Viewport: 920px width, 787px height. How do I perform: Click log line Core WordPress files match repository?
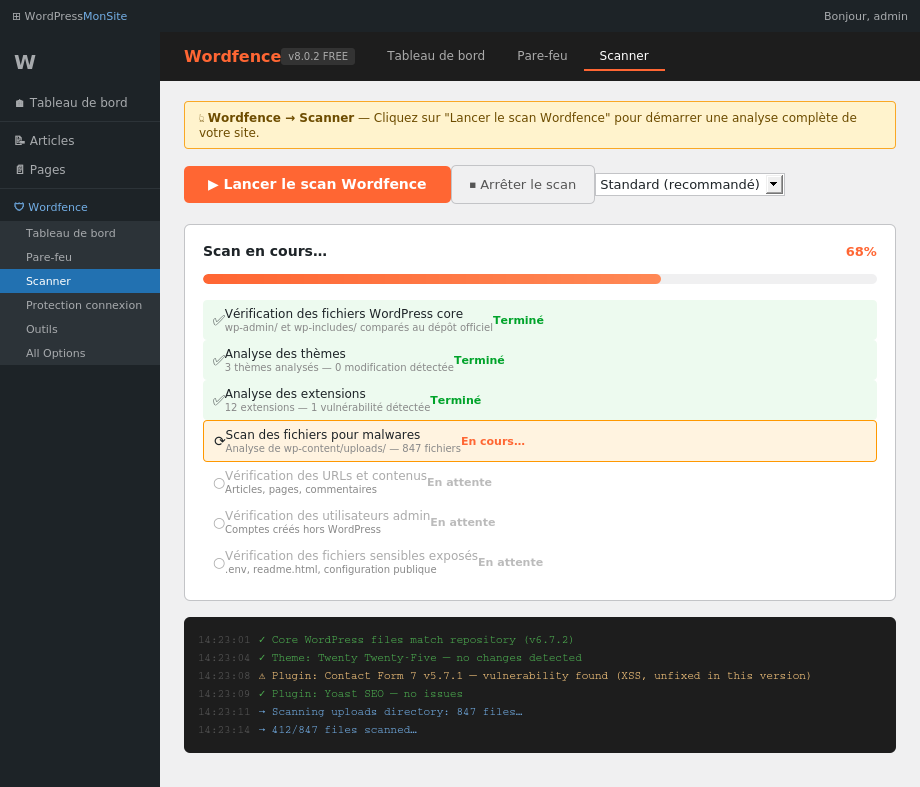[x=386, y=640]
